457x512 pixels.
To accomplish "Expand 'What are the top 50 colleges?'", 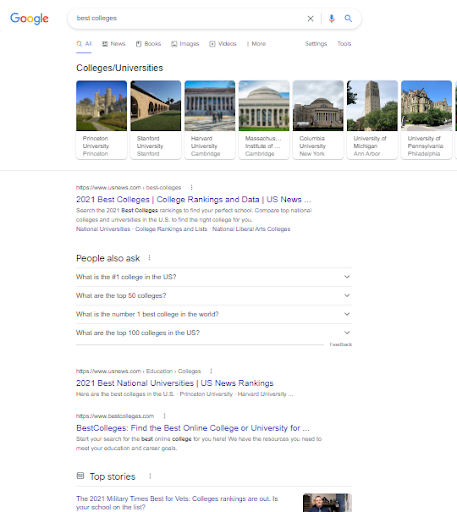I will (x=214, y=296).
